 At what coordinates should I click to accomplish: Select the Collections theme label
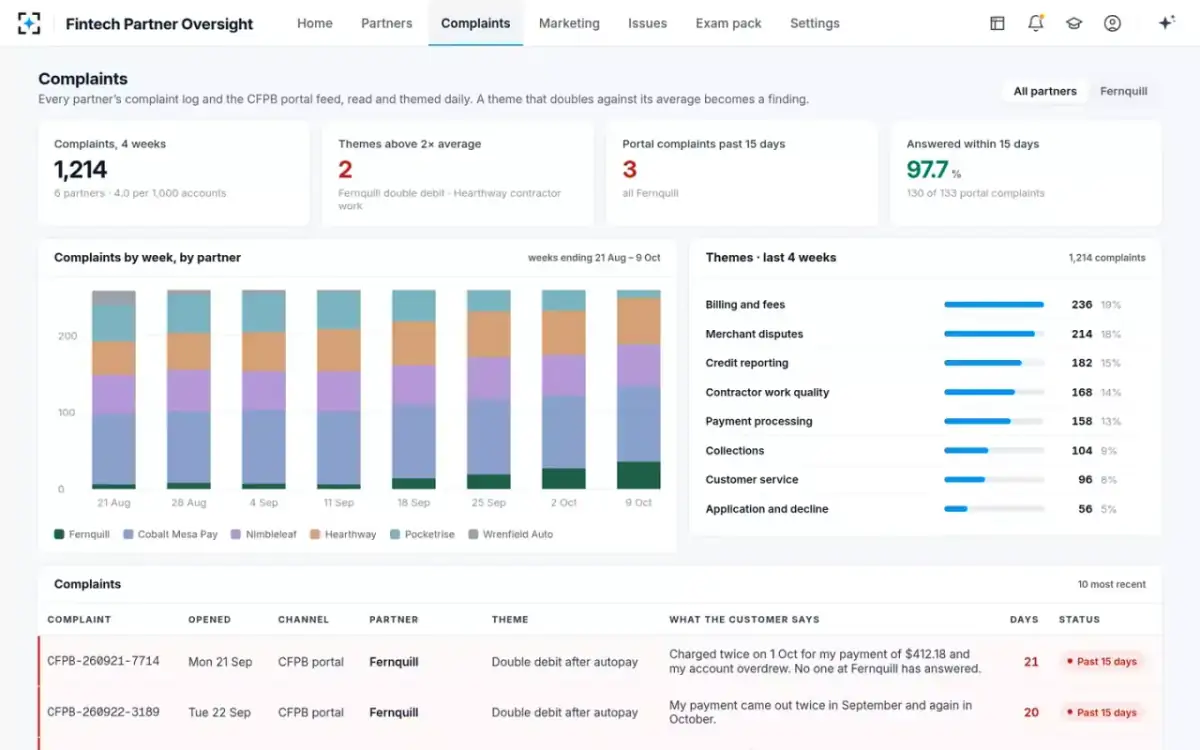[x=735, y=451]
